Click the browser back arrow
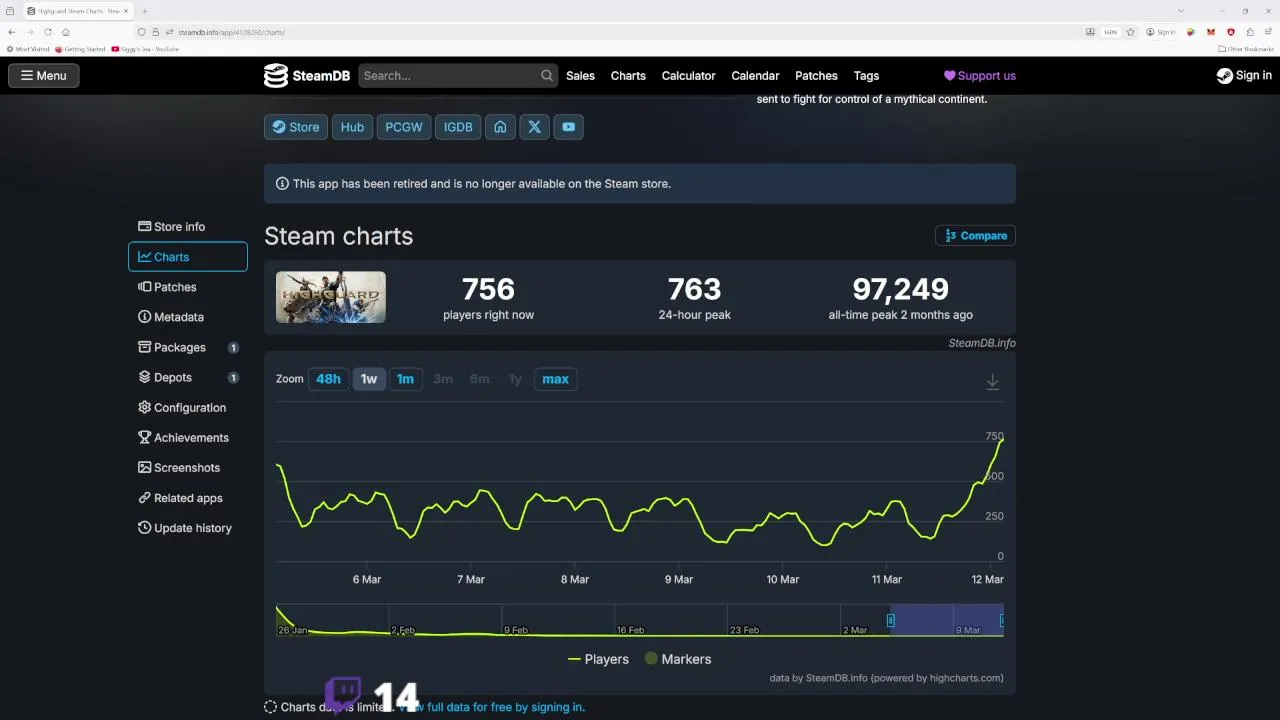Viewport: 1280px width, 720px height. coord(12,32)
